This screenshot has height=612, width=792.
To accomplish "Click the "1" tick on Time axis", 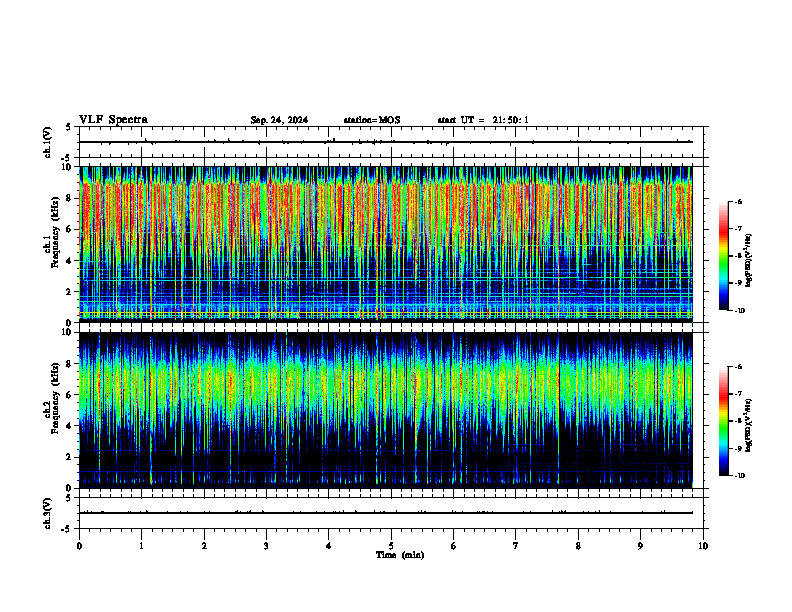I will 141,546.
